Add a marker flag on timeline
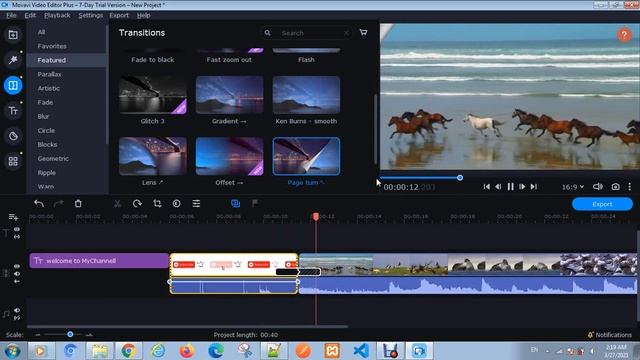 255,203
